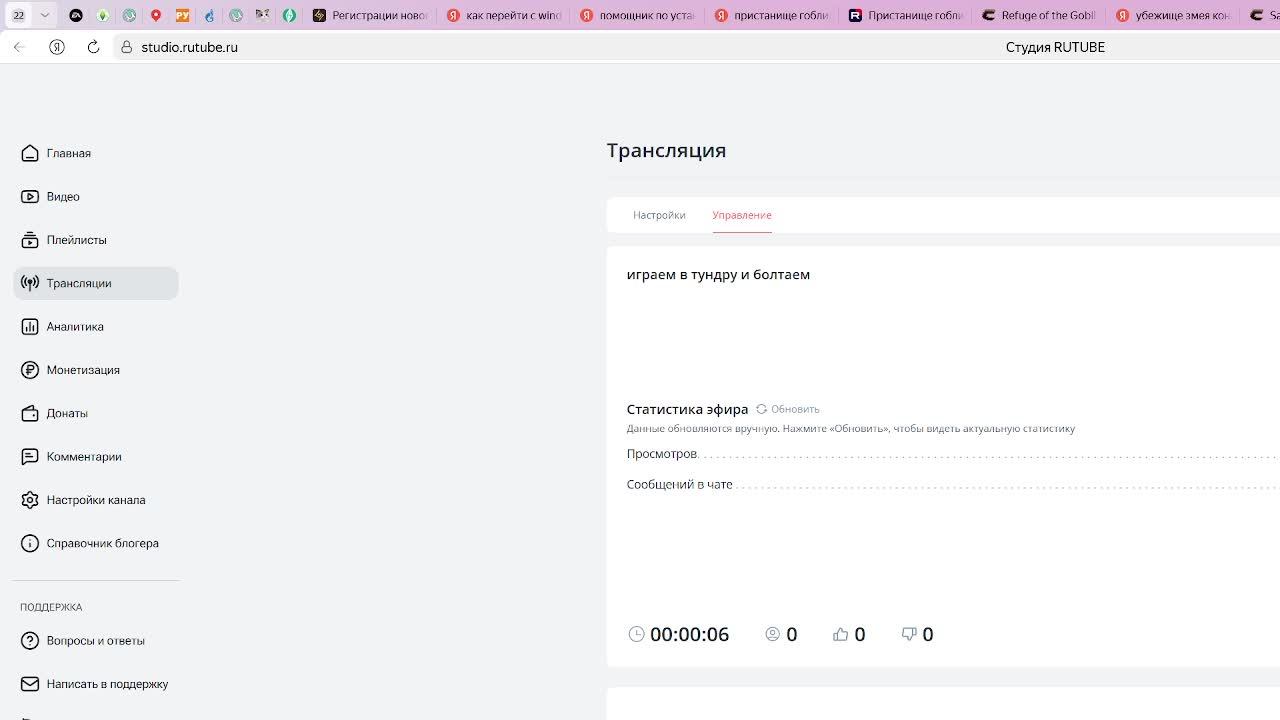Click the Yandex Я button in toolbar
This screenshot has height=720, width=1280.
click(57, 47)
